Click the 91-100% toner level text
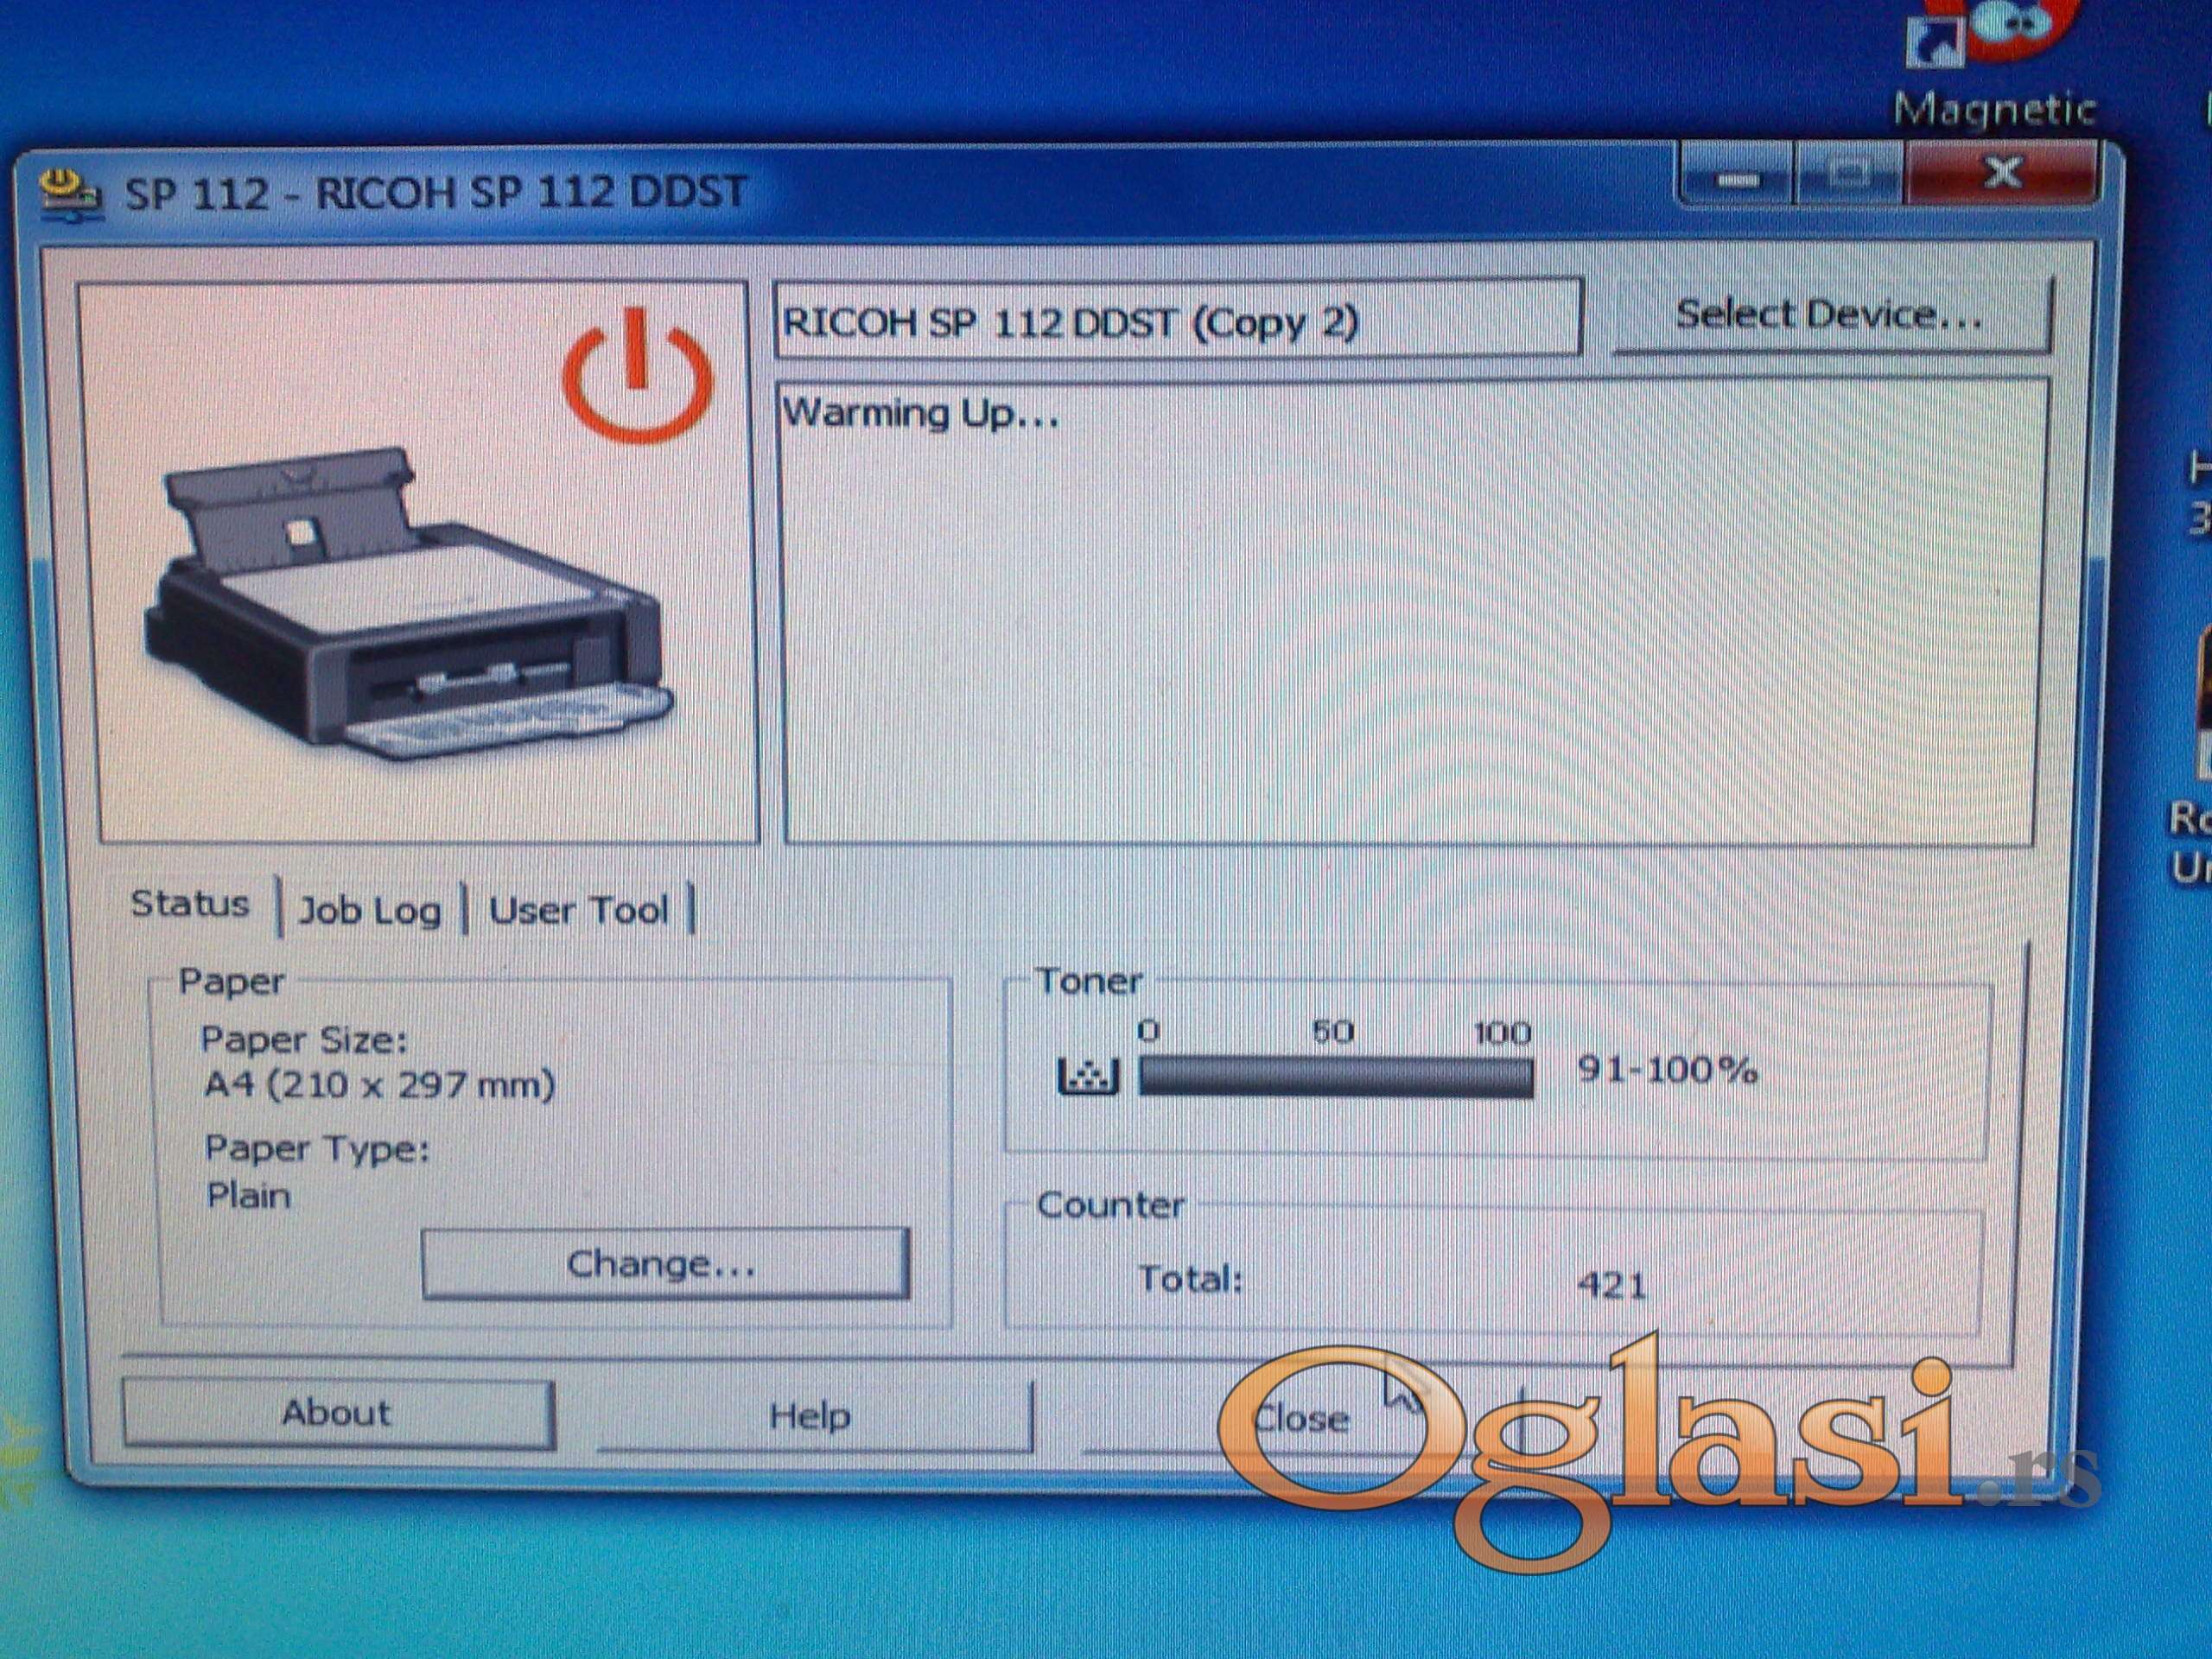This screenshot has width=2212, height=1659. (x=1667, y=1071)
